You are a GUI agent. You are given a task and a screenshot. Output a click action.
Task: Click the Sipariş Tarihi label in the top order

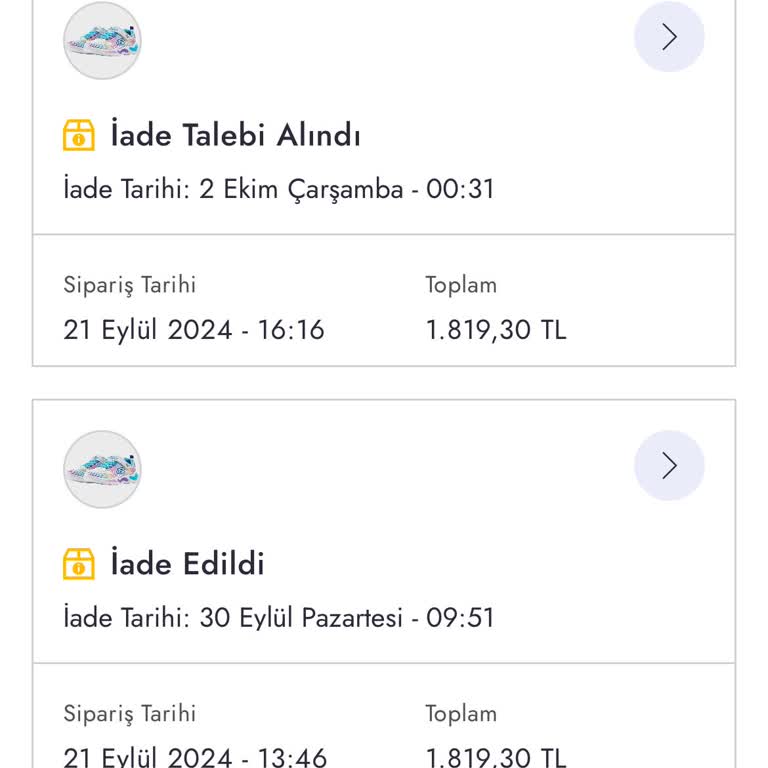click(130, 285)
